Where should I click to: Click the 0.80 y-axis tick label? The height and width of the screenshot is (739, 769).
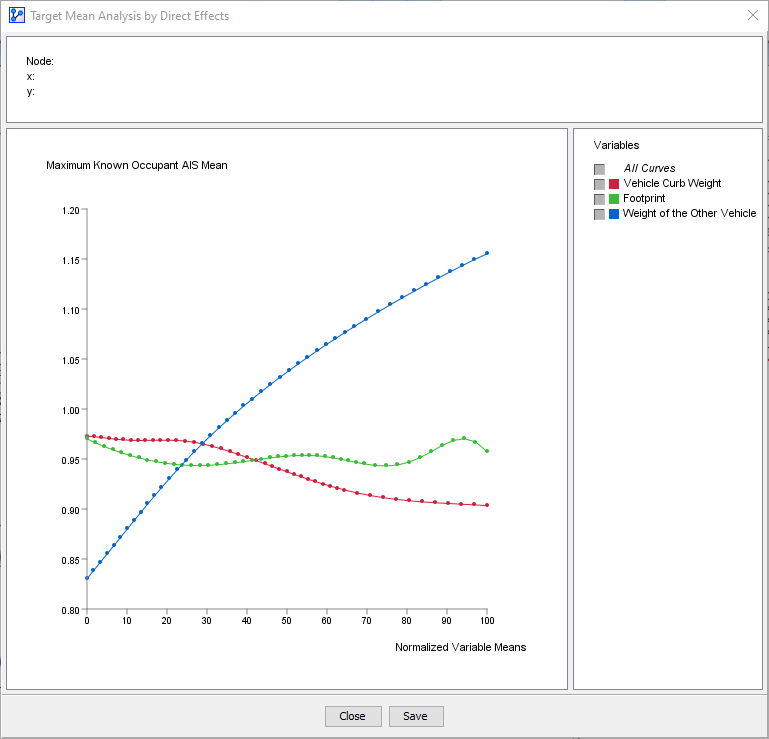click(x=71, y=611)
